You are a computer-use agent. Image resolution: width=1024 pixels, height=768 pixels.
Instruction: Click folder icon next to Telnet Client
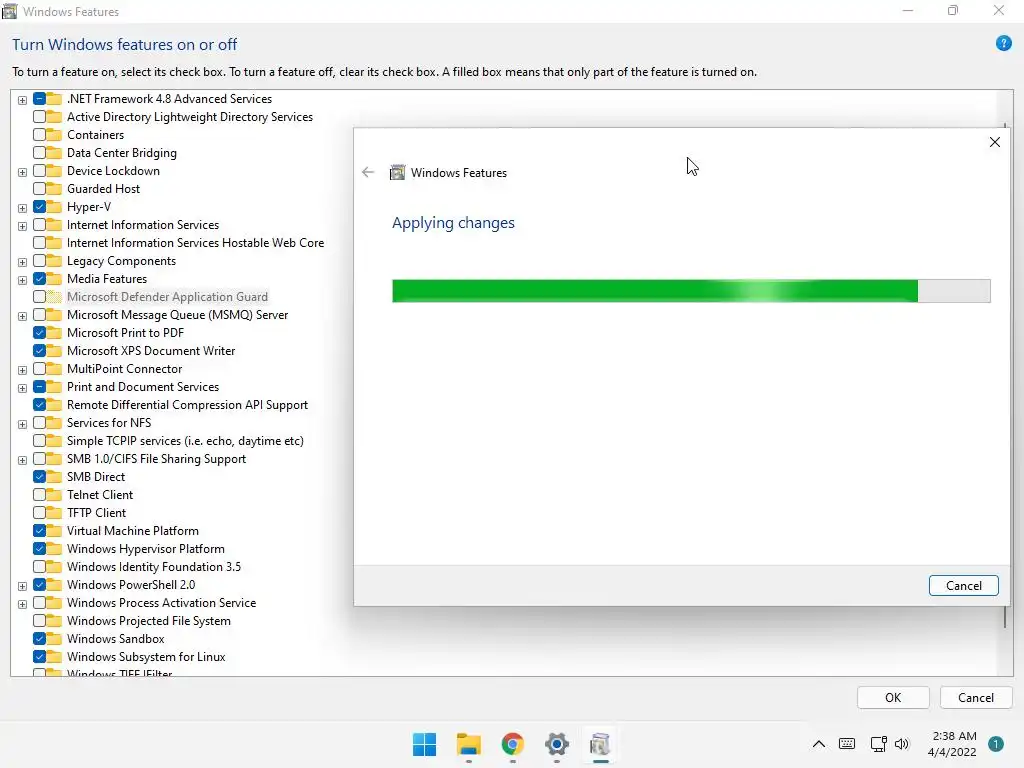[x=54, y=494]
